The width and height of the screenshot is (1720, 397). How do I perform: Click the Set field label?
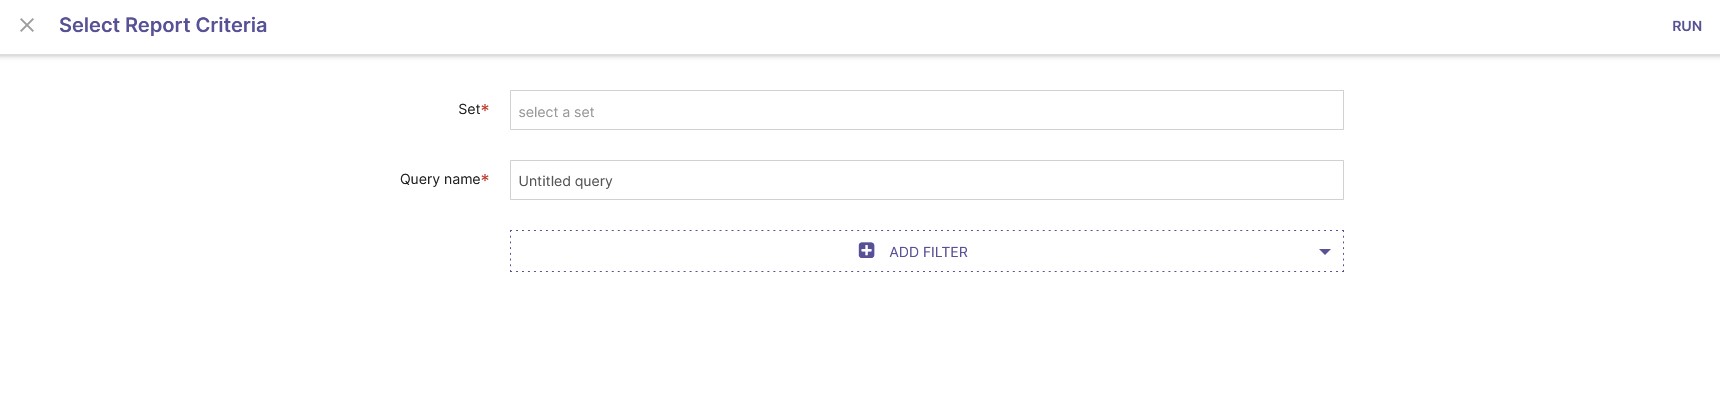pyautogui.click(x=469, y=109)
